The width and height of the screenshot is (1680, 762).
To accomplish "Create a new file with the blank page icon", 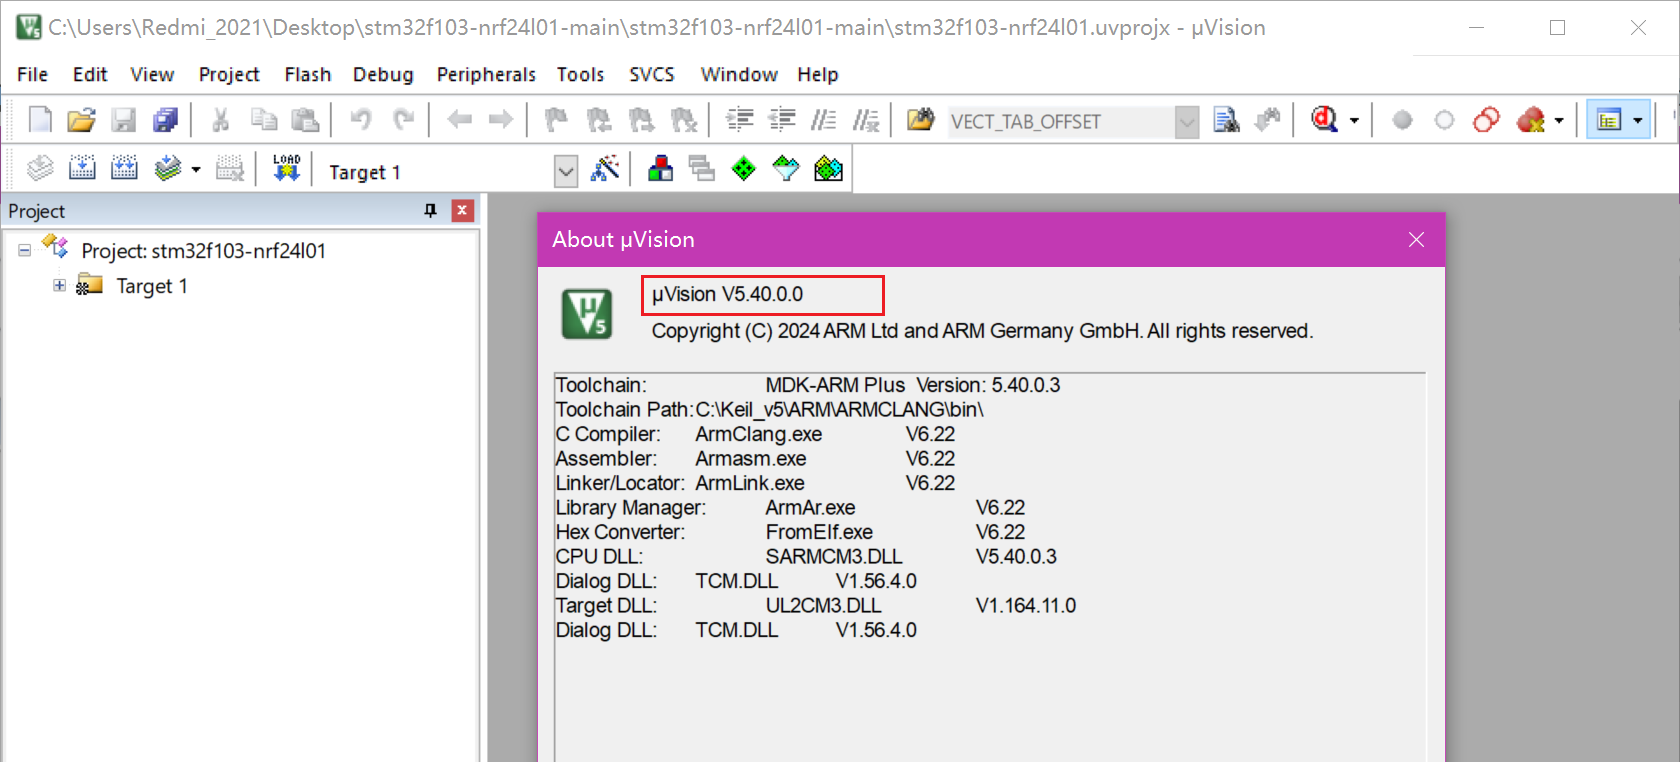I will coord(40,120).
